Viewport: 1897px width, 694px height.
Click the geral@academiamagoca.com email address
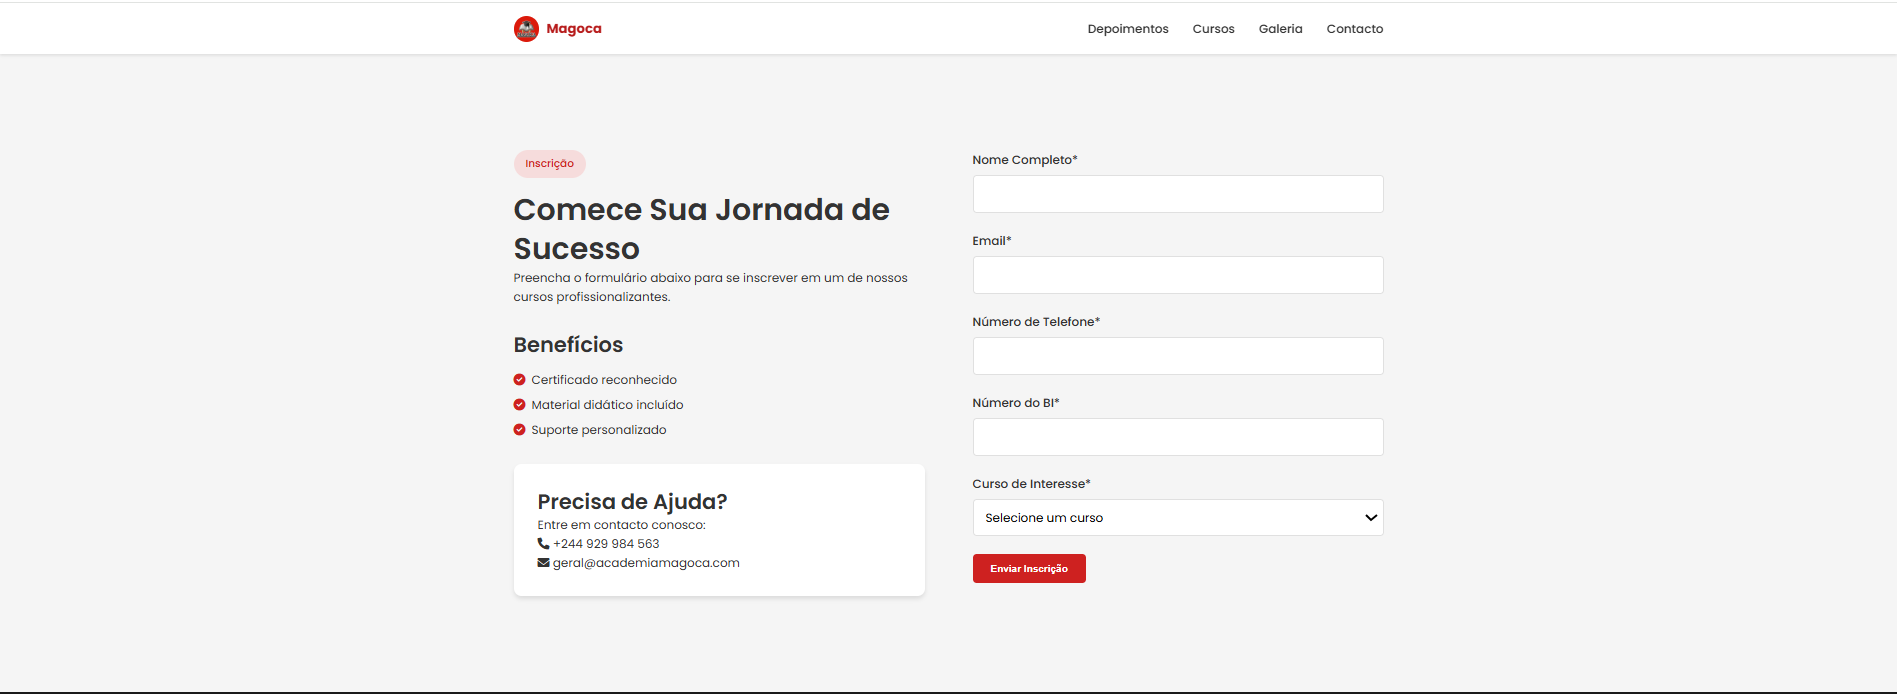pyautogui.click(x=646, y=563)
